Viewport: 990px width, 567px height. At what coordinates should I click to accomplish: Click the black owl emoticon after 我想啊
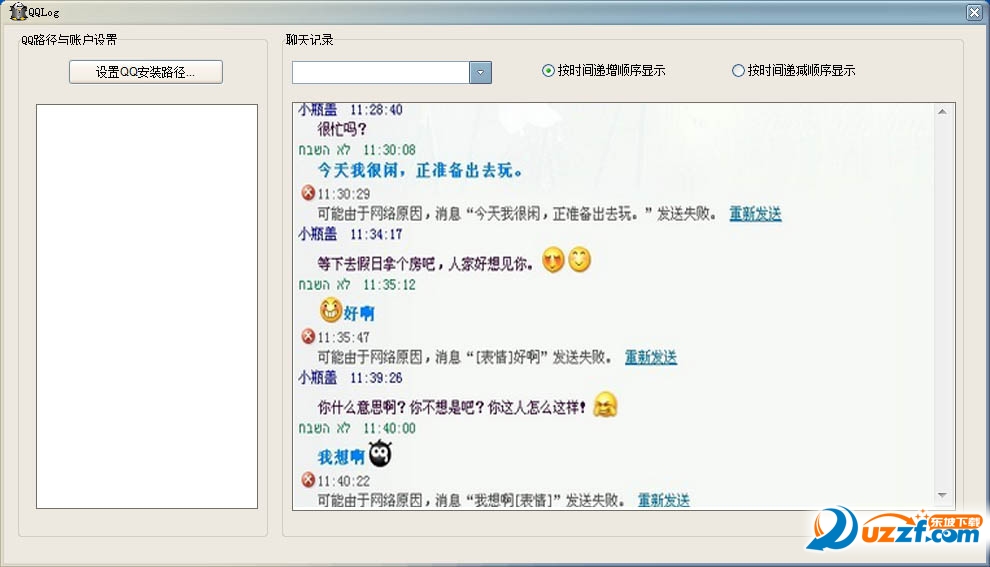click(380, 453)
